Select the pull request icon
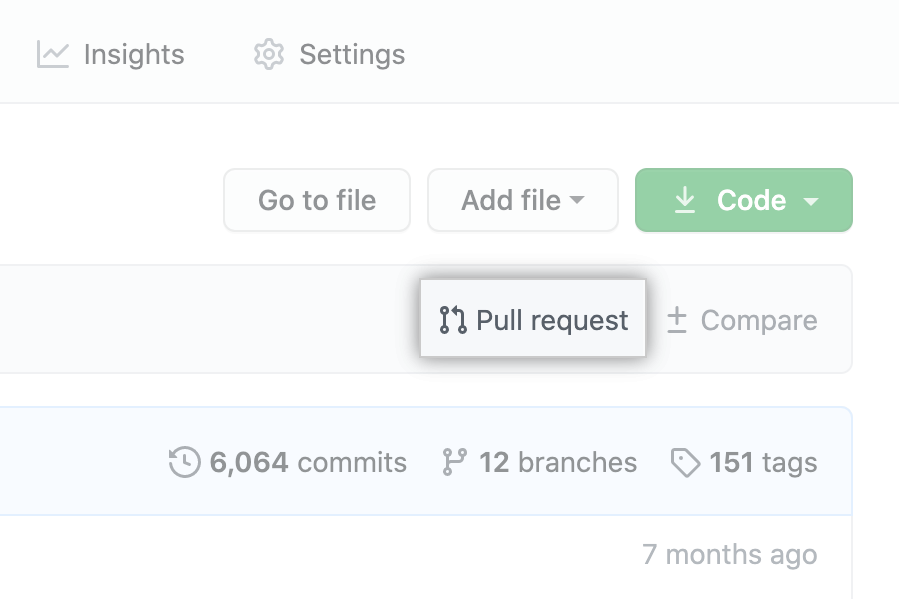 point(452,319)
